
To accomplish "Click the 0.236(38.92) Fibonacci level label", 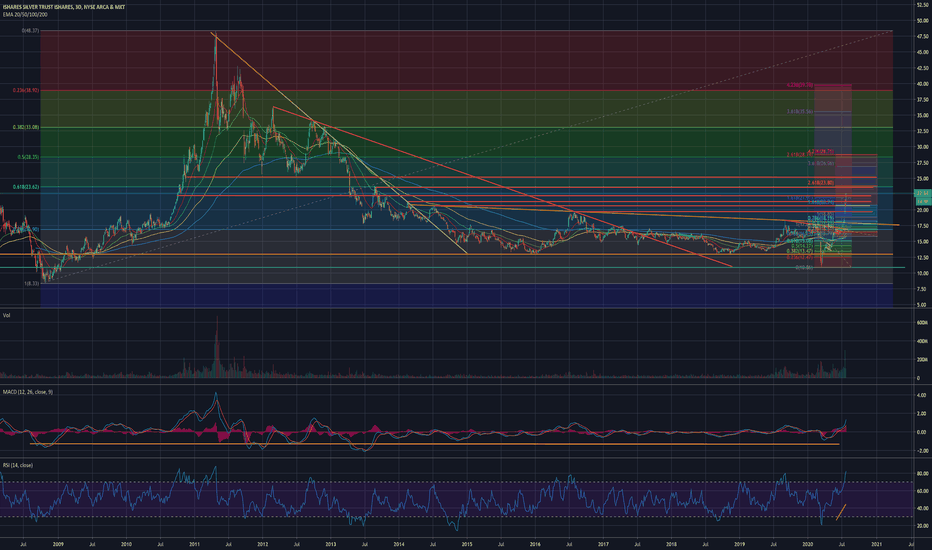I will pyautogui.click(x=26, y=90).
